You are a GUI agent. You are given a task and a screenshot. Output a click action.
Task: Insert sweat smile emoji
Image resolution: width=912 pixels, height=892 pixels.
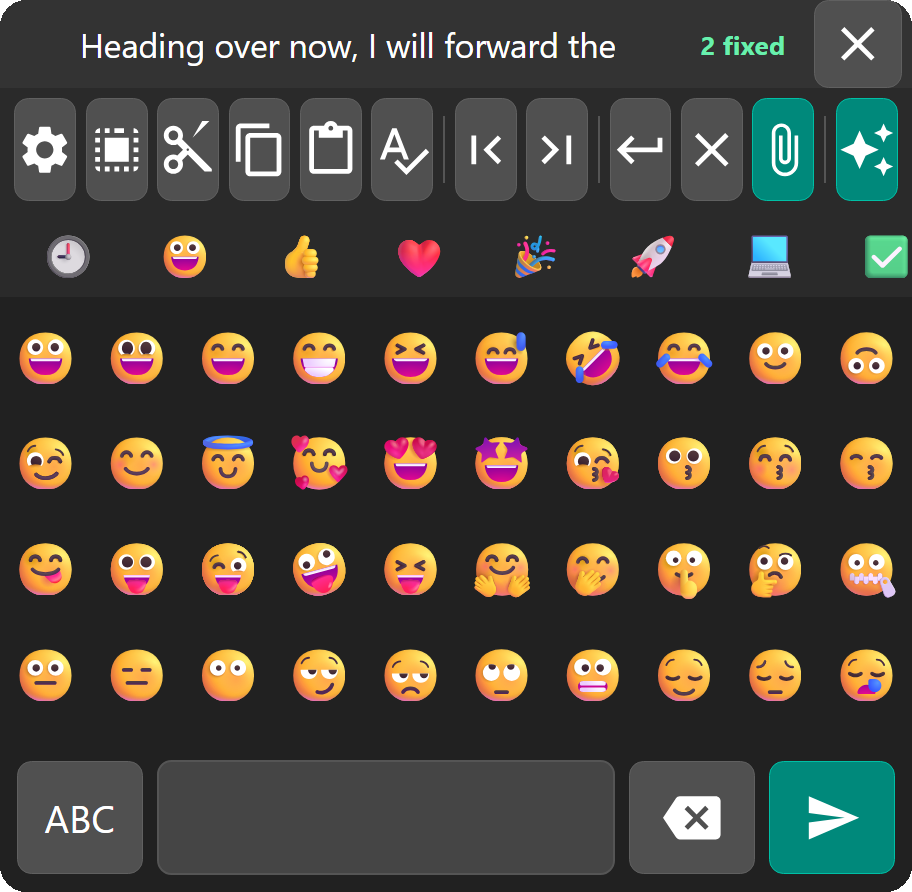(501, 358)
